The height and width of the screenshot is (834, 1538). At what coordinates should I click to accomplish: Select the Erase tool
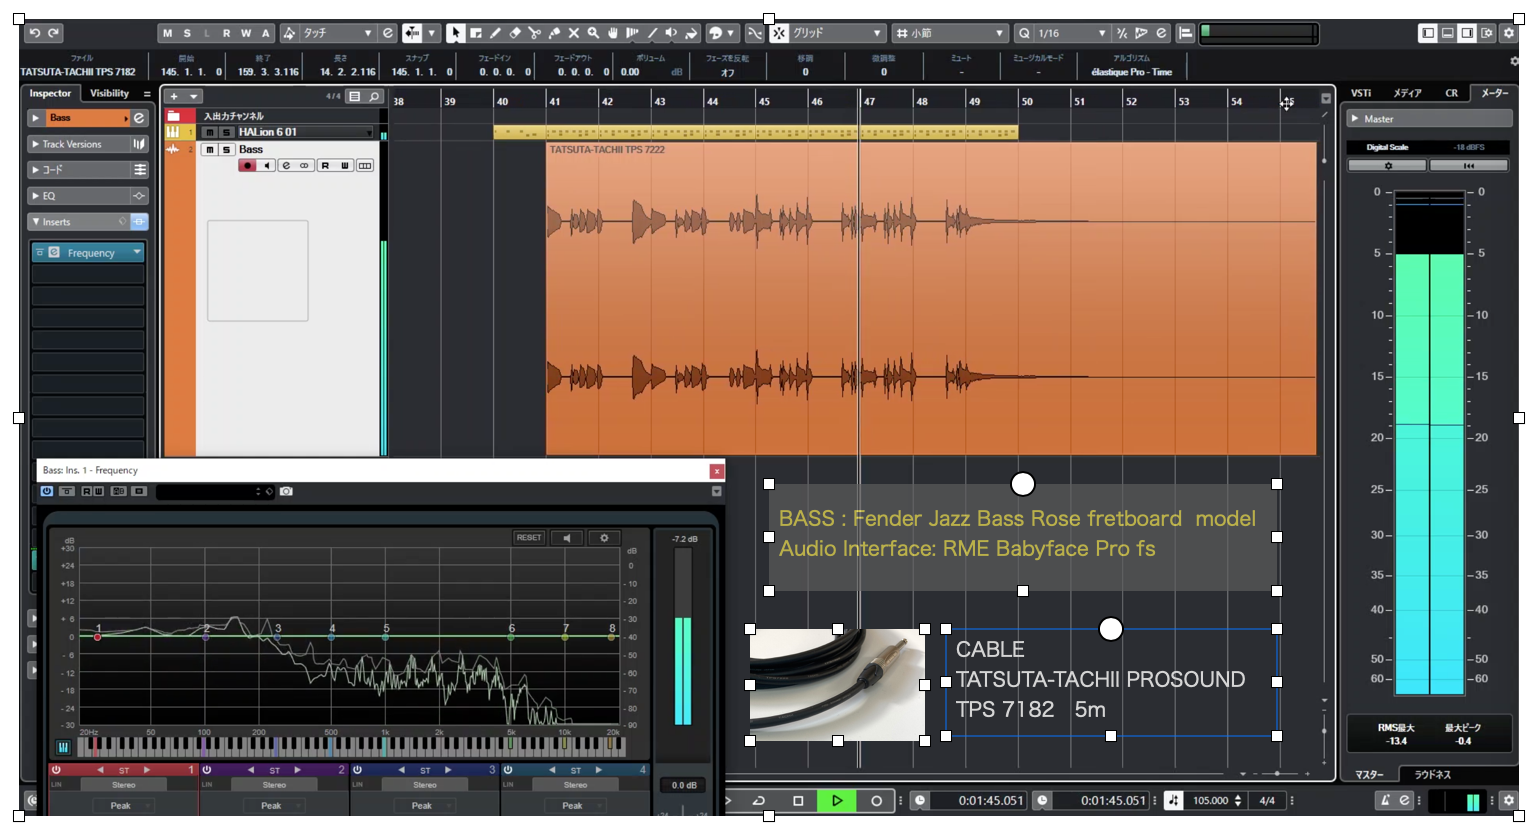point(515,33)
